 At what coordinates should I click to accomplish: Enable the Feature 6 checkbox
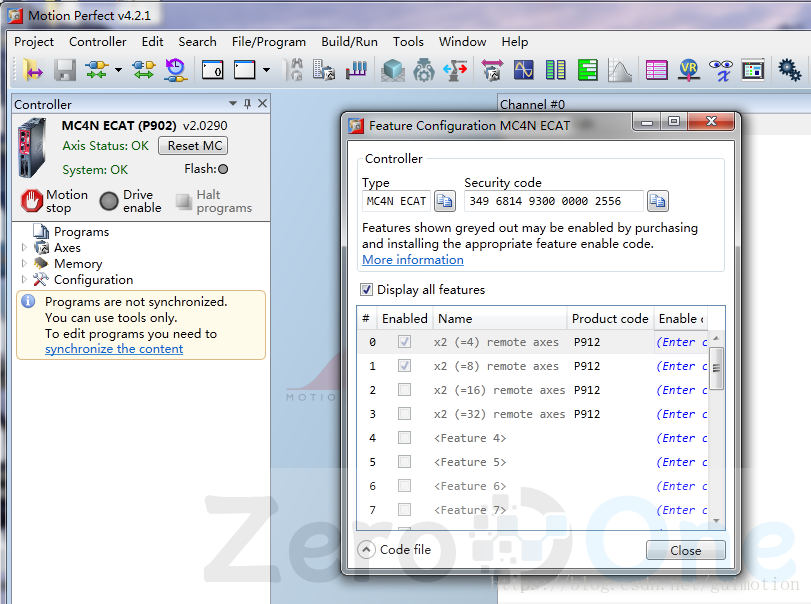point(404,486)
